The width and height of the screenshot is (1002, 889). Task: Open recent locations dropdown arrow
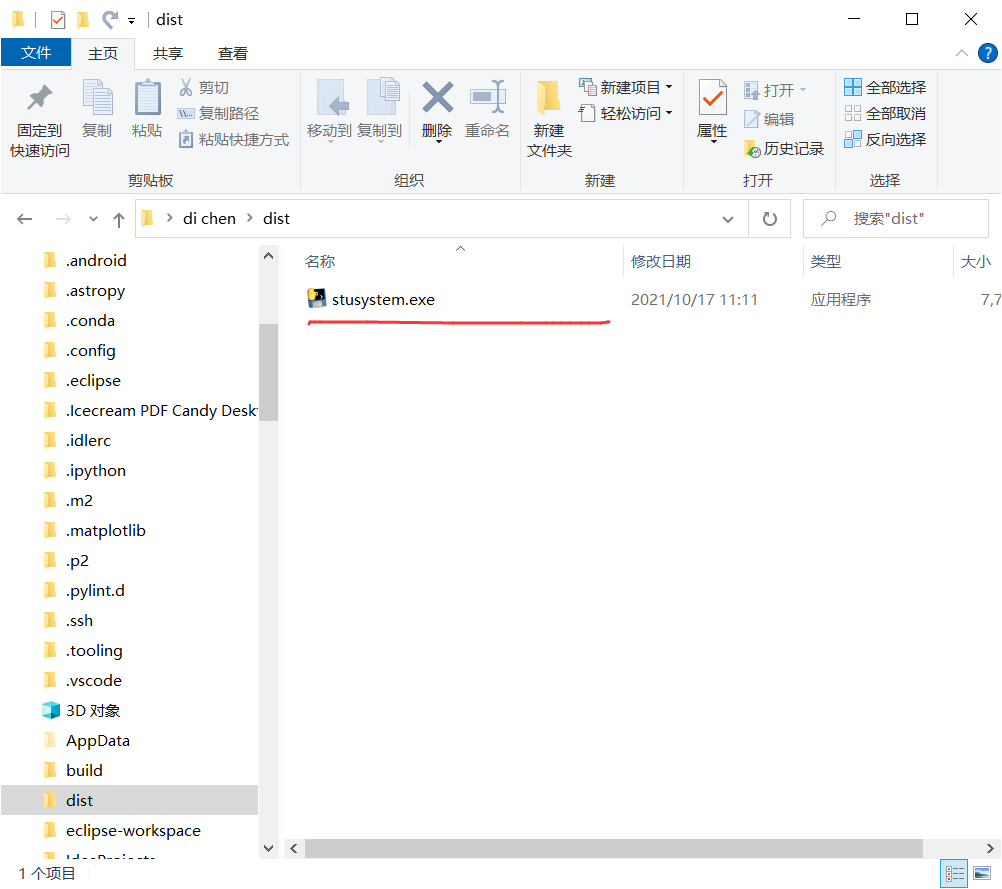pyautogui.click(x=93, y=219)
